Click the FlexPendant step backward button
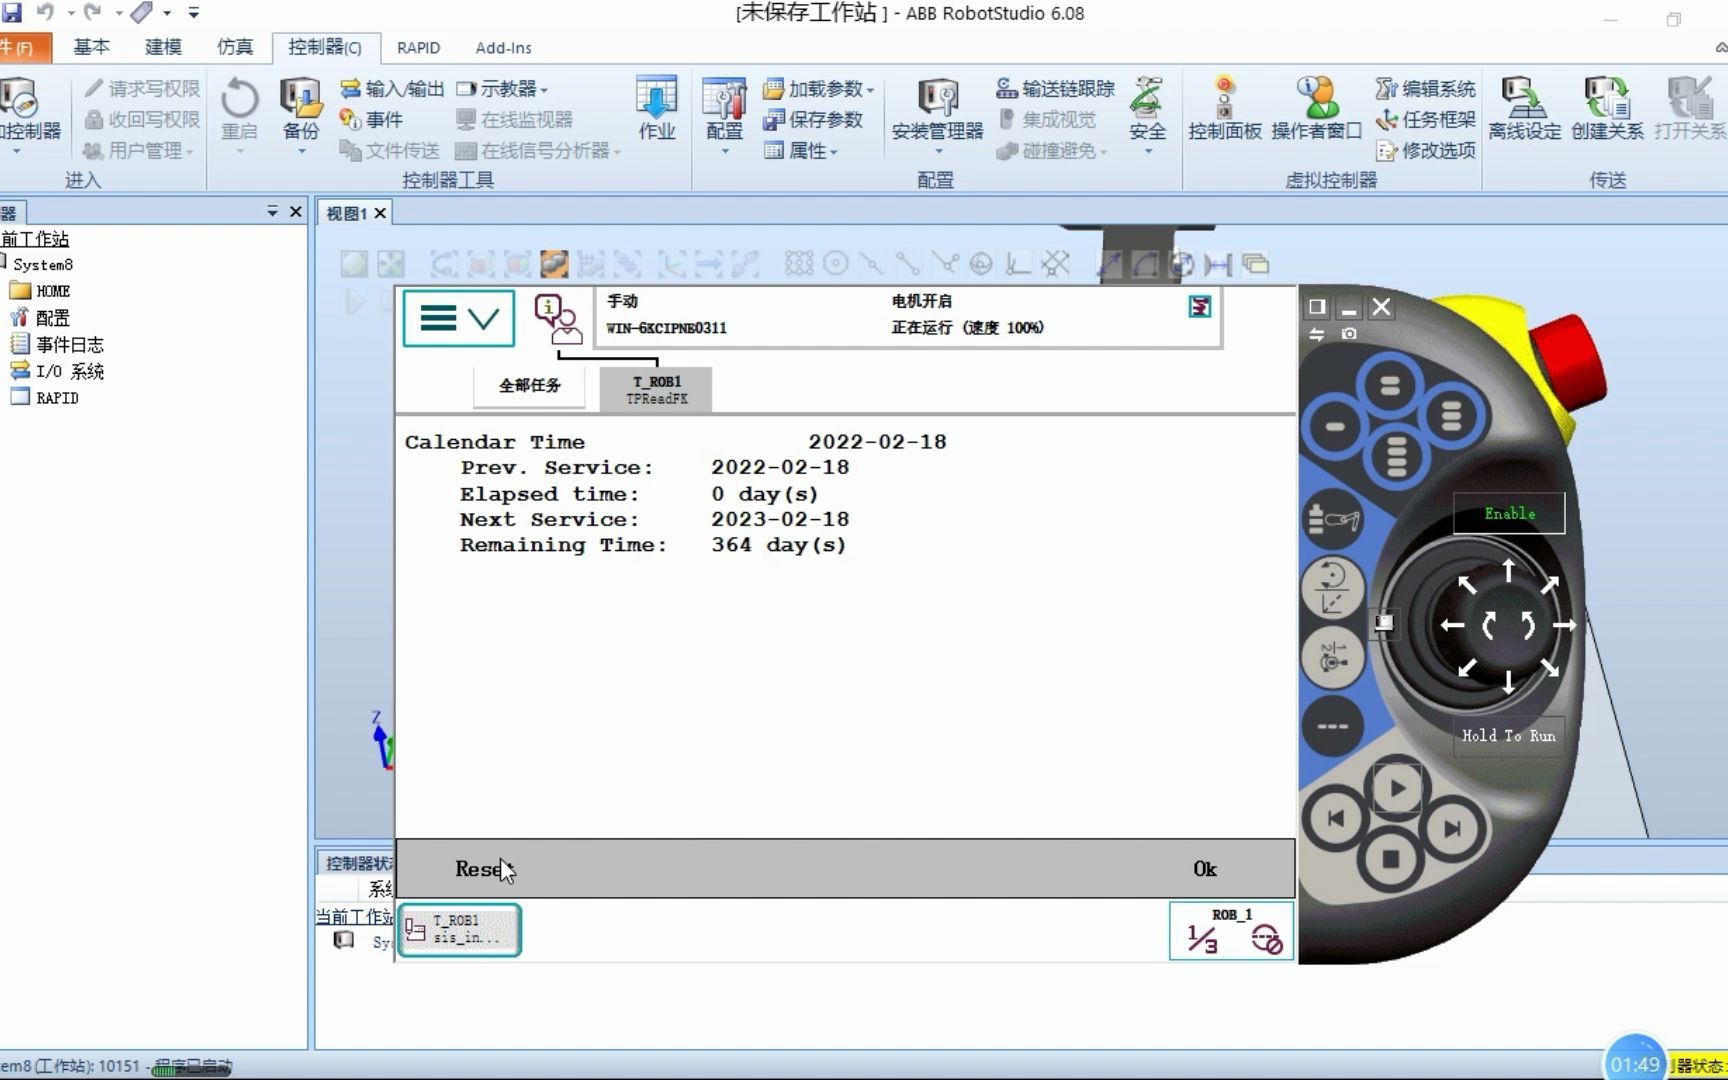This screenshot has width=1728, height=1080. (1335, 819)
